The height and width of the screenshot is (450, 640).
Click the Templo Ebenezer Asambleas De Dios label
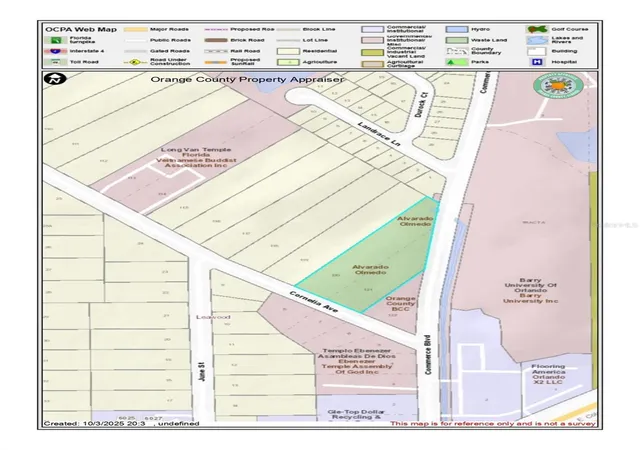pyautogui.click(x=356, y=361)
